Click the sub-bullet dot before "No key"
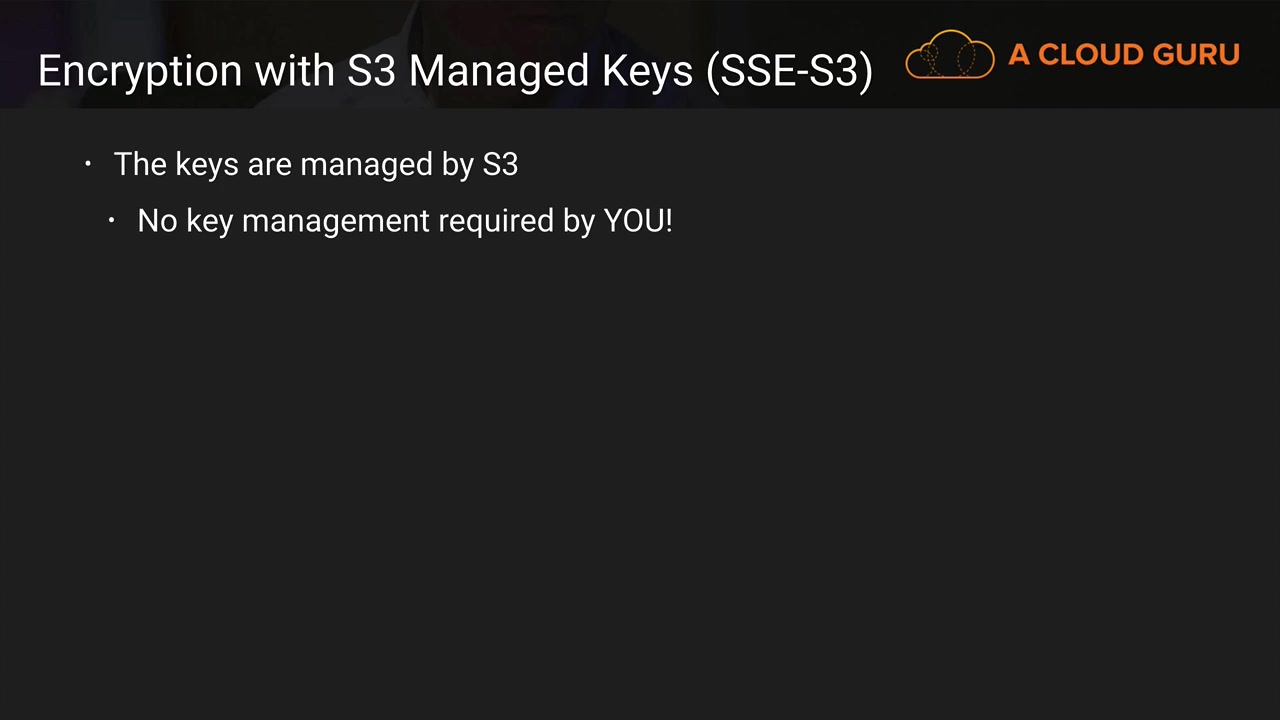1280x720 pixels. coord(112,220)
